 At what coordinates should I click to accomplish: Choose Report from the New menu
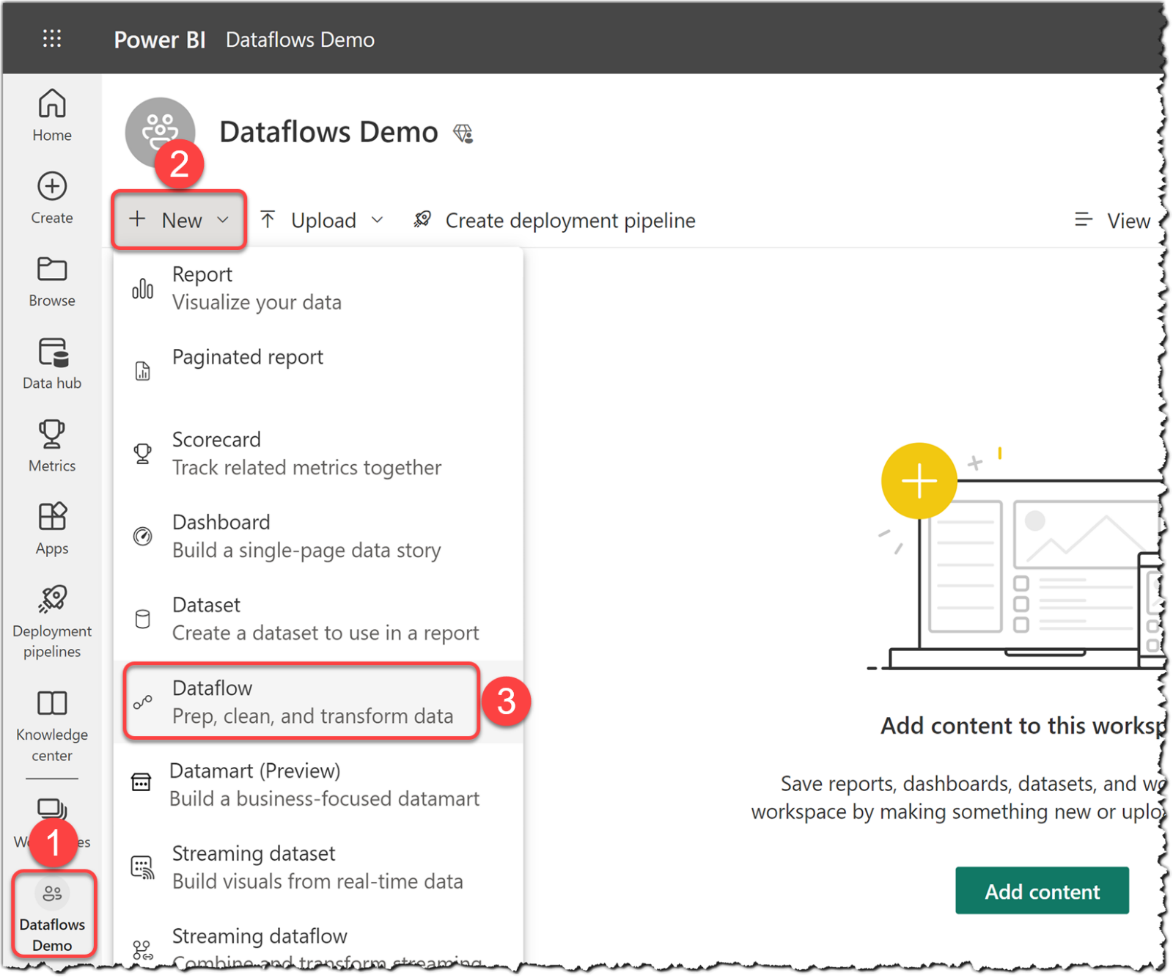point(318,288)
